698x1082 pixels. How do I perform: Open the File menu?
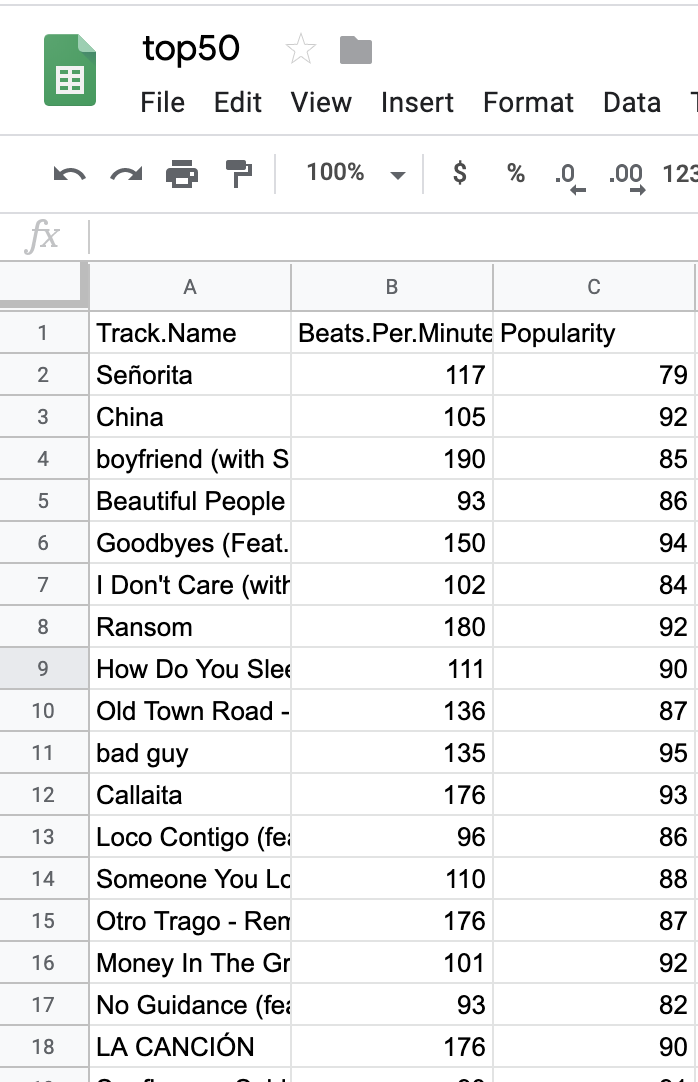pos(162,102)
